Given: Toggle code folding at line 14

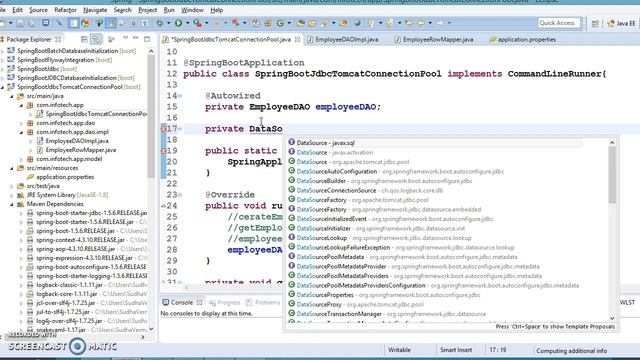Looking at the screenshot, I should pyautogui.click(x=180, y=96).
